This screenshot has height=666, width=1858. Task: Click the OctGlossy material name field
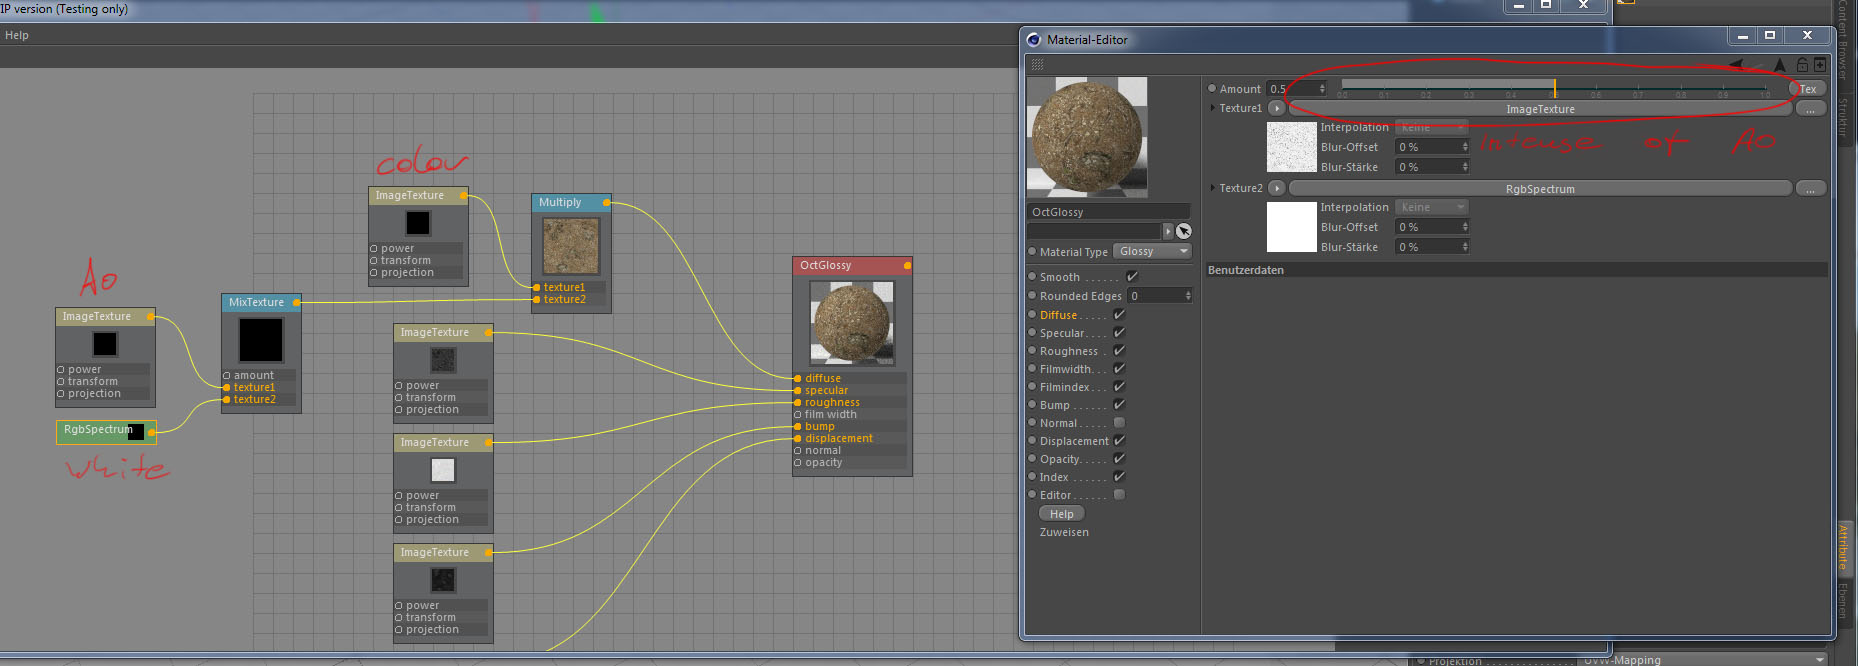click(1109, 212)
